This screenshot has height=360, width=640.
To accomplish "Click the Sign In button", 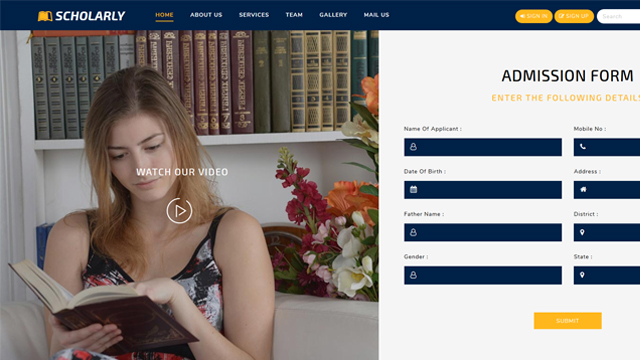I will click(533, 16).
